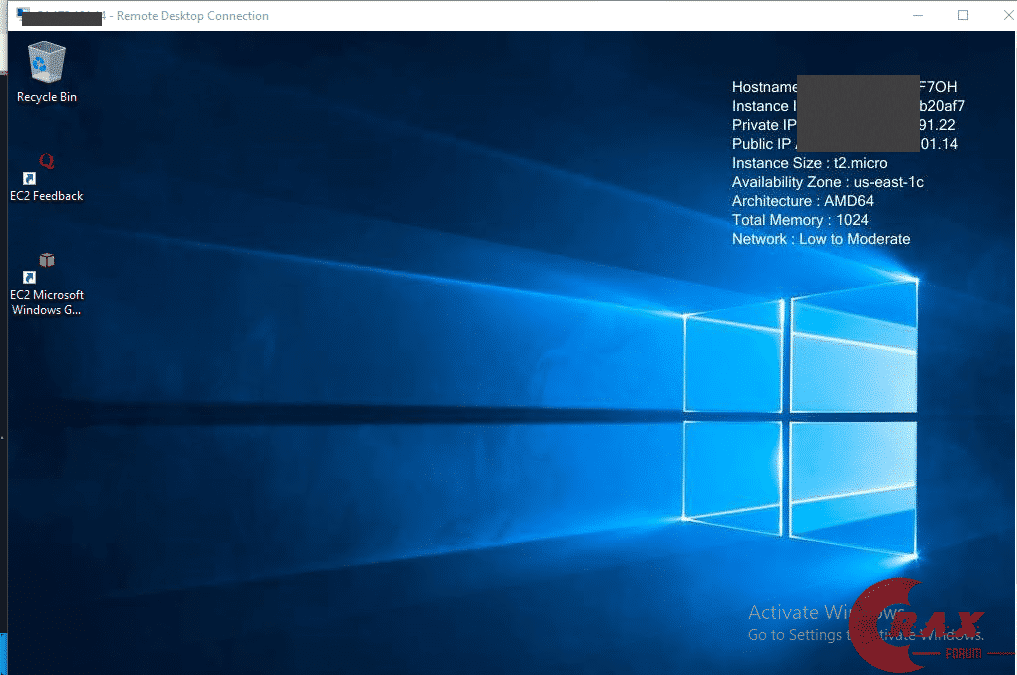Click the Remote Desktop Connection title bar icon
The image size is (1017, 675).
click(x=23, y=15)
